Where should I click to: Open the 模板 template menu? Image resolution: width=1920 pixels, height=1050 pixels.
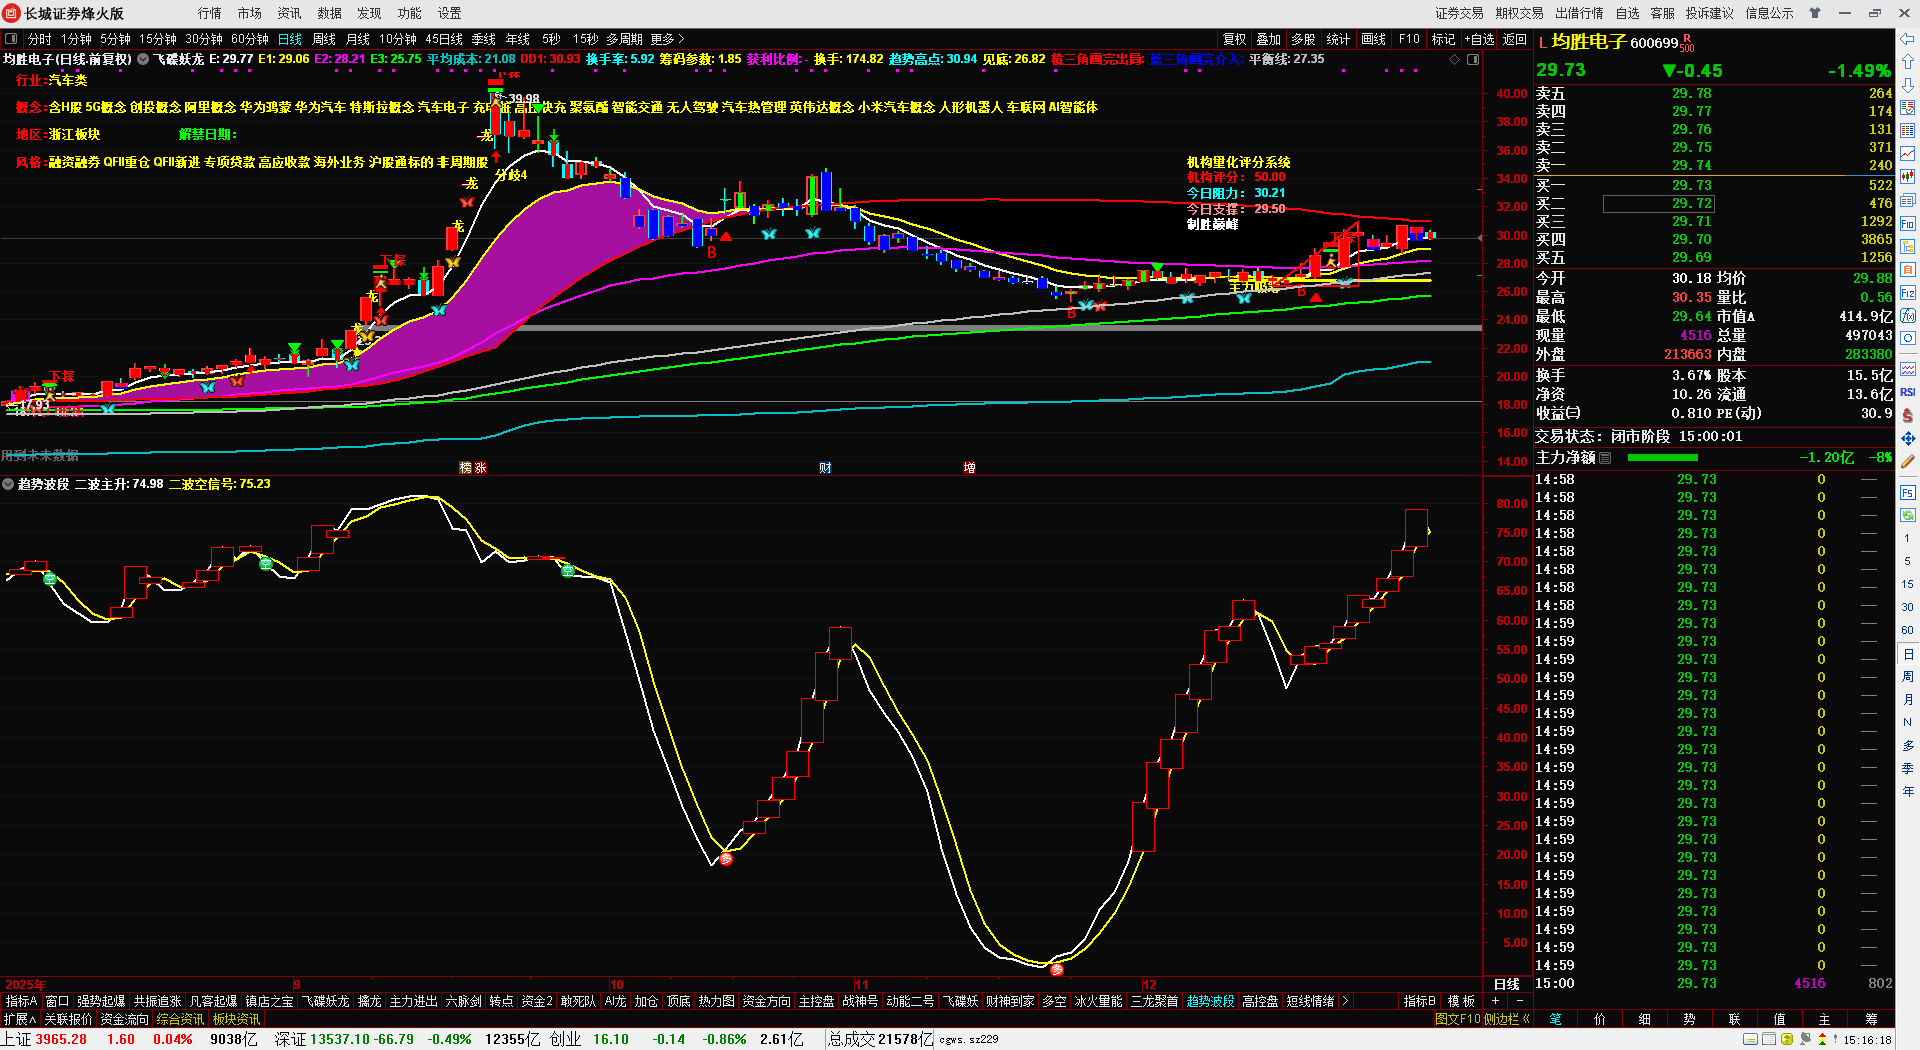click(x=1462, y=1001)
